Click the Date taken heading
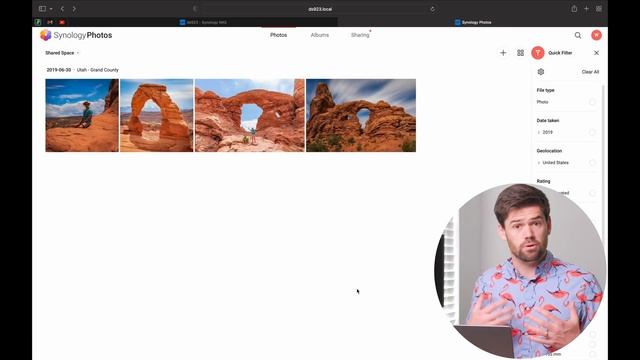The height and width of the screenshot is (360, 640). coord(548,120)
